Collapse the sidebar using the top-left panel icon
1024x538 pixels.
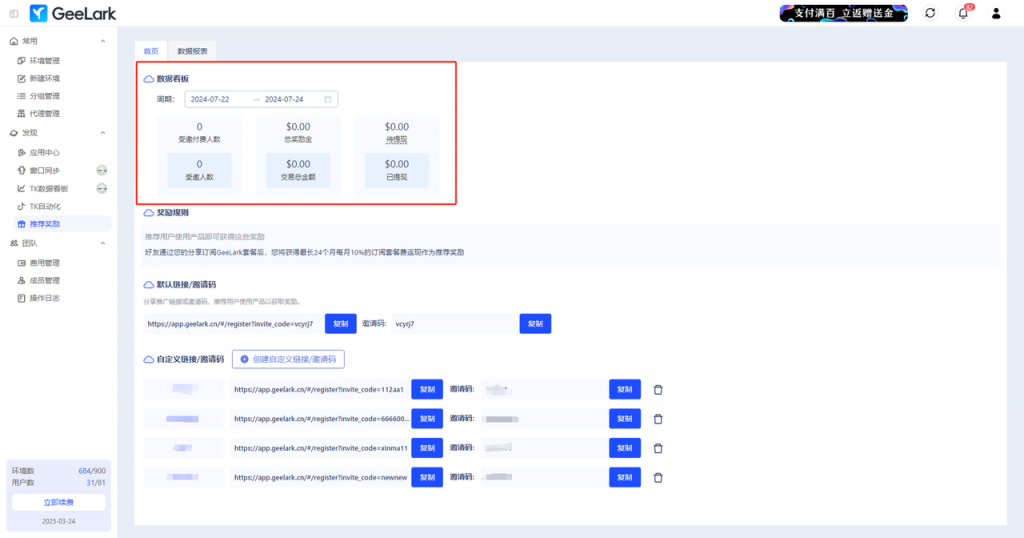tap(13, 13)
